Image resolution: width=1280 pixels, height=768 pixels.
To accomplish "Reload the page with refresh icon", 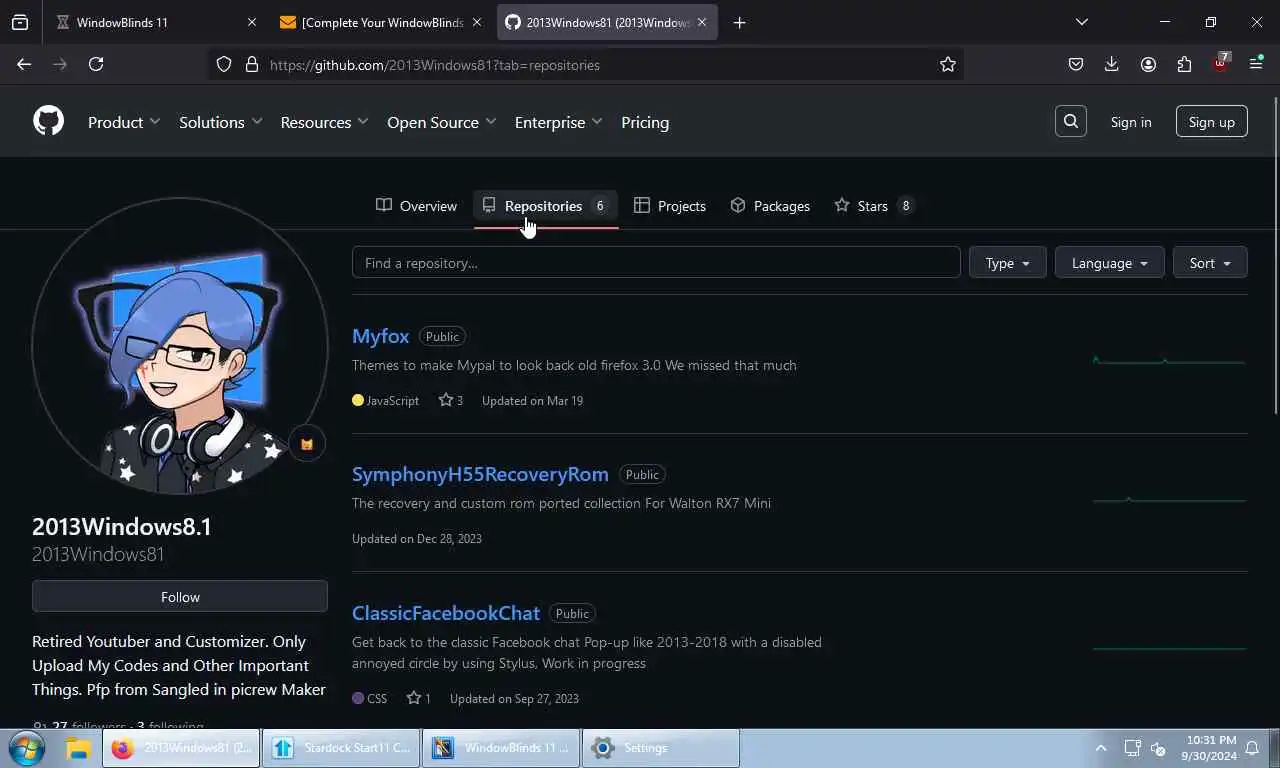I will [x=96, y=64].
